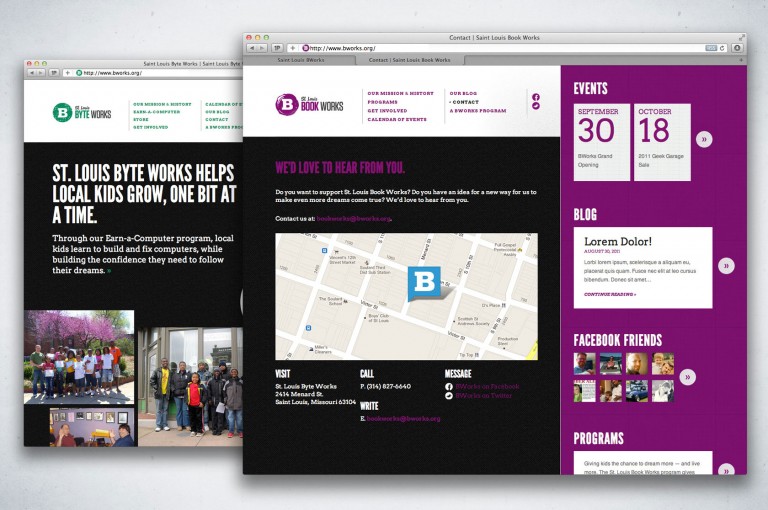Image resolution: width=768 pixels, height=510 pixels.
Task: Open the photo of people in the purple-walled room
Action: coord(92,428)
